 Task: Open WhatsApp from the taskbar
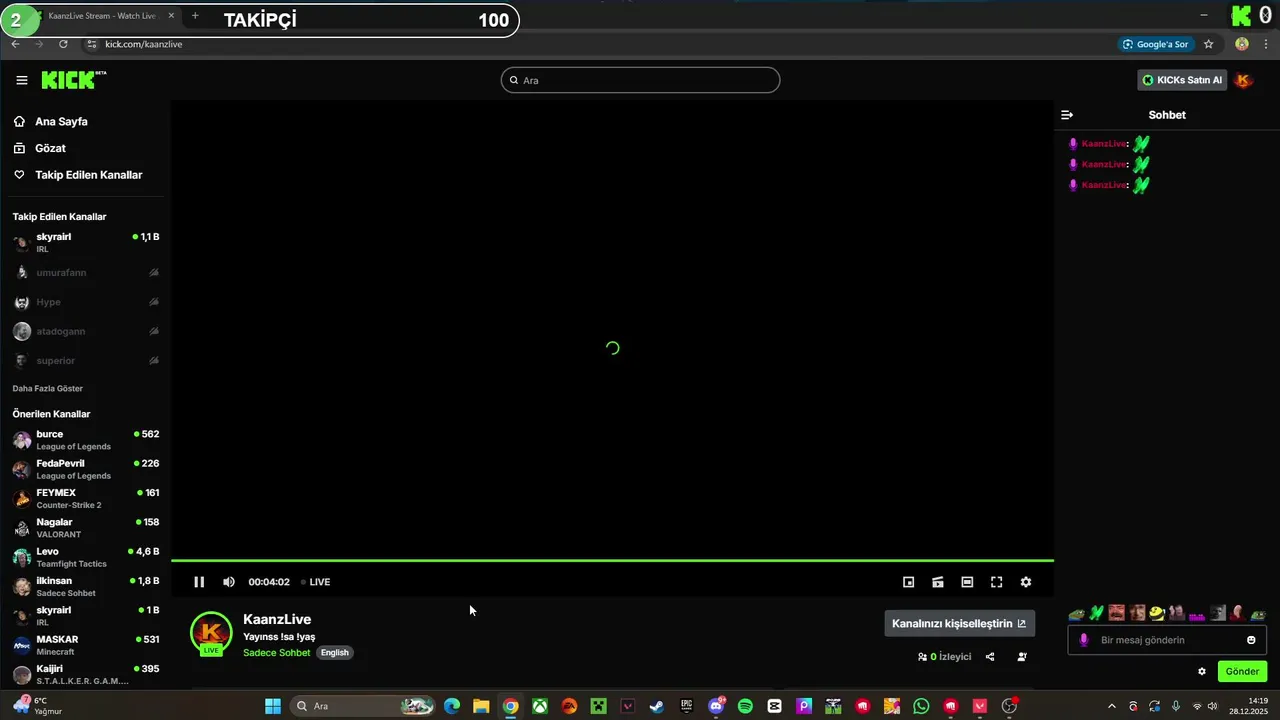tap(921, 706)
